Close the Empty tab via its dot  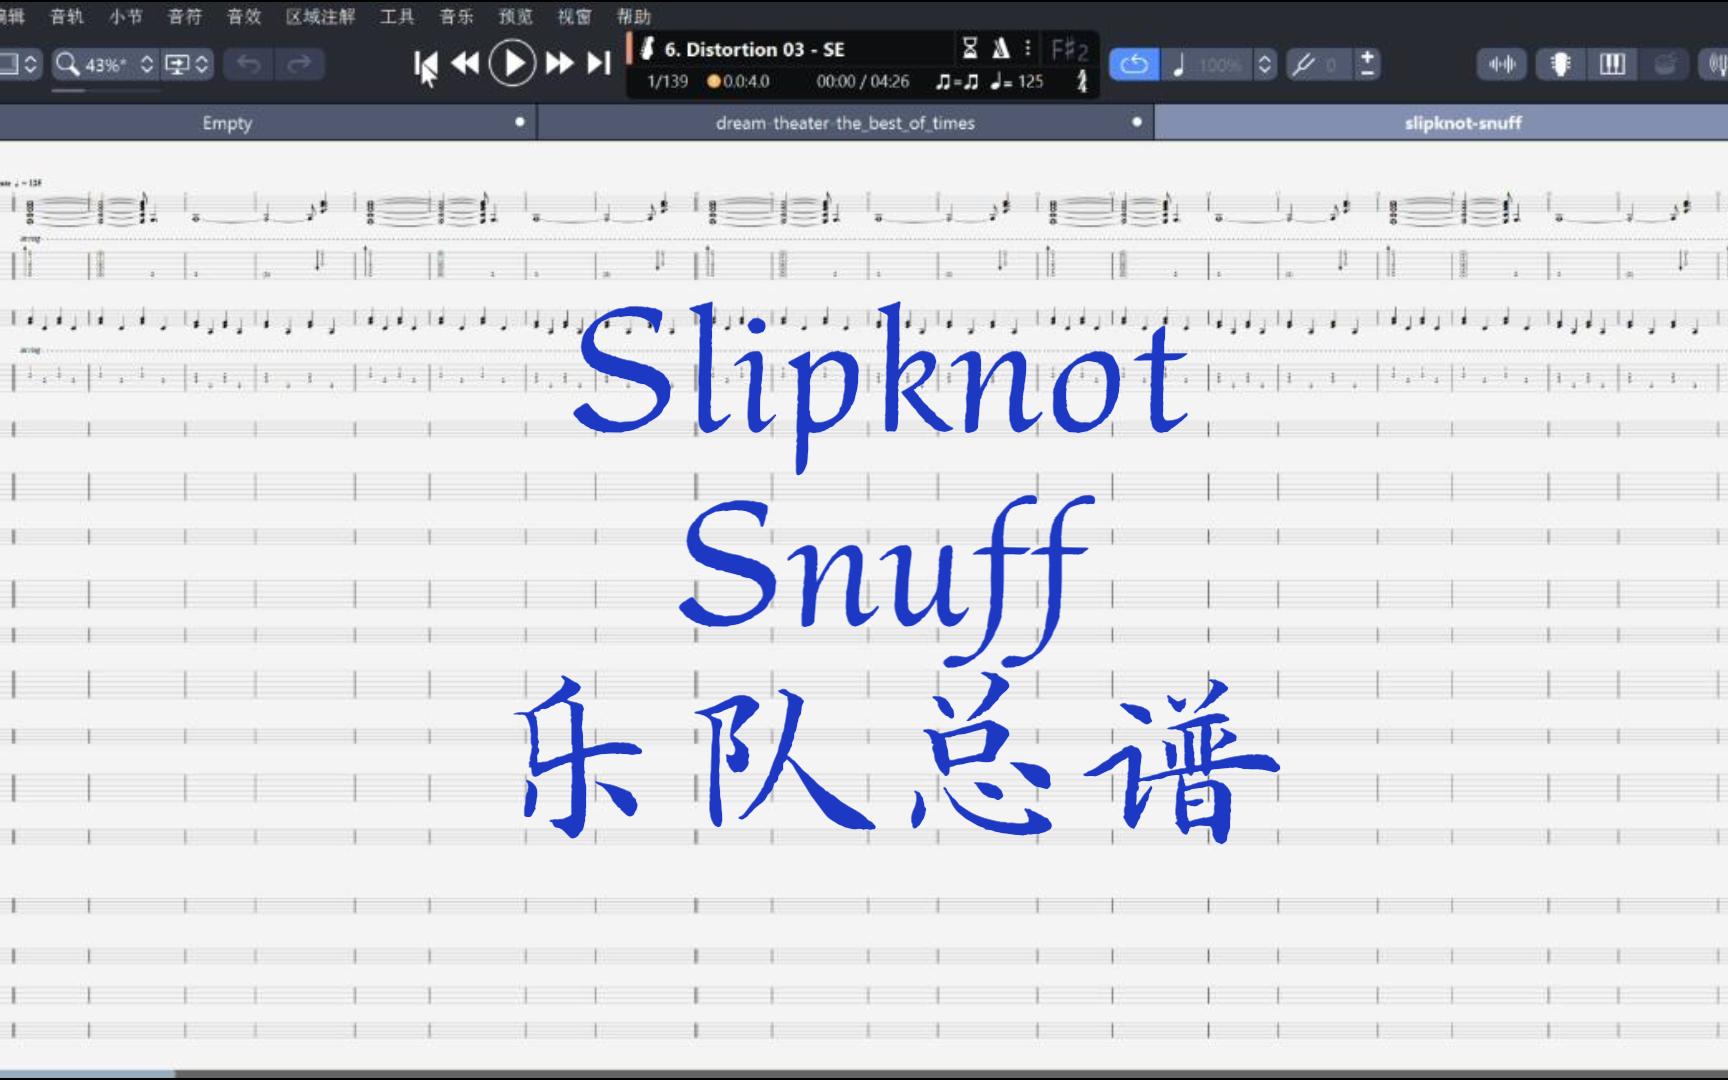520,122
